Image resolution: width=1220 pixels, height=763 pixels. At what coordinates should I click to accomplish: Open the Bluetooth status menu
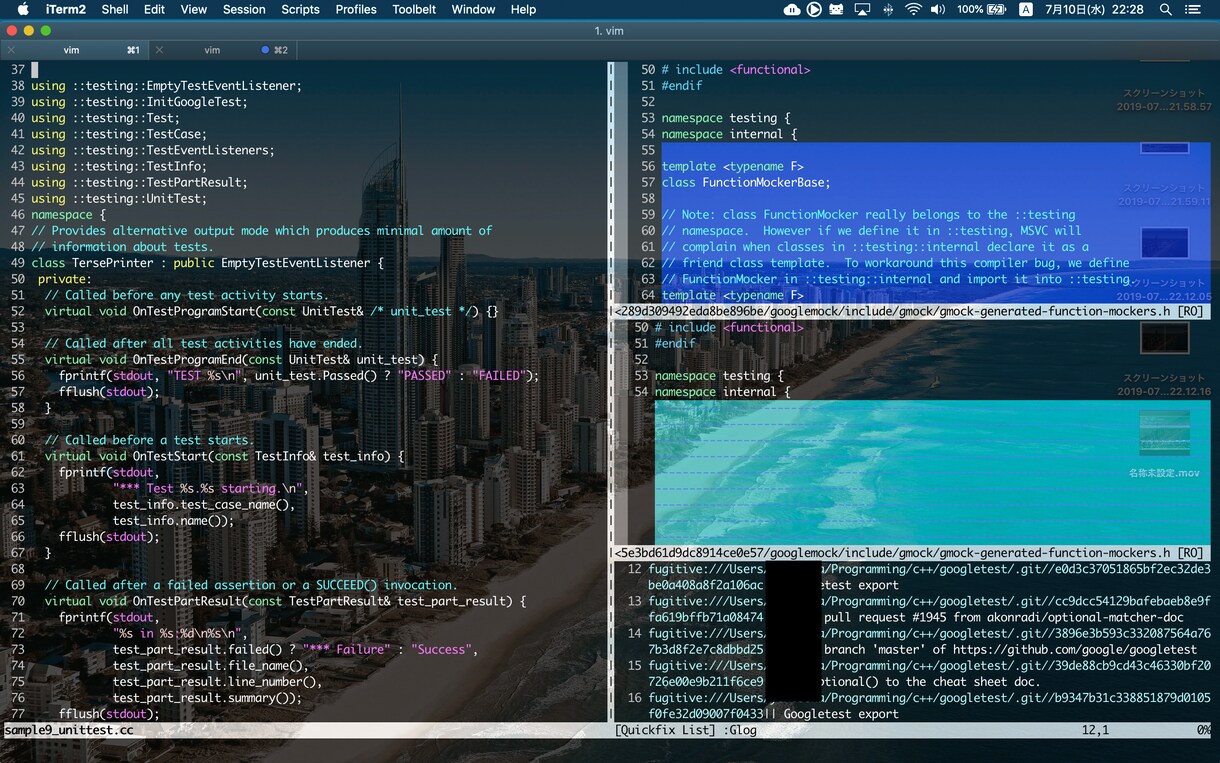coord(888,9)
